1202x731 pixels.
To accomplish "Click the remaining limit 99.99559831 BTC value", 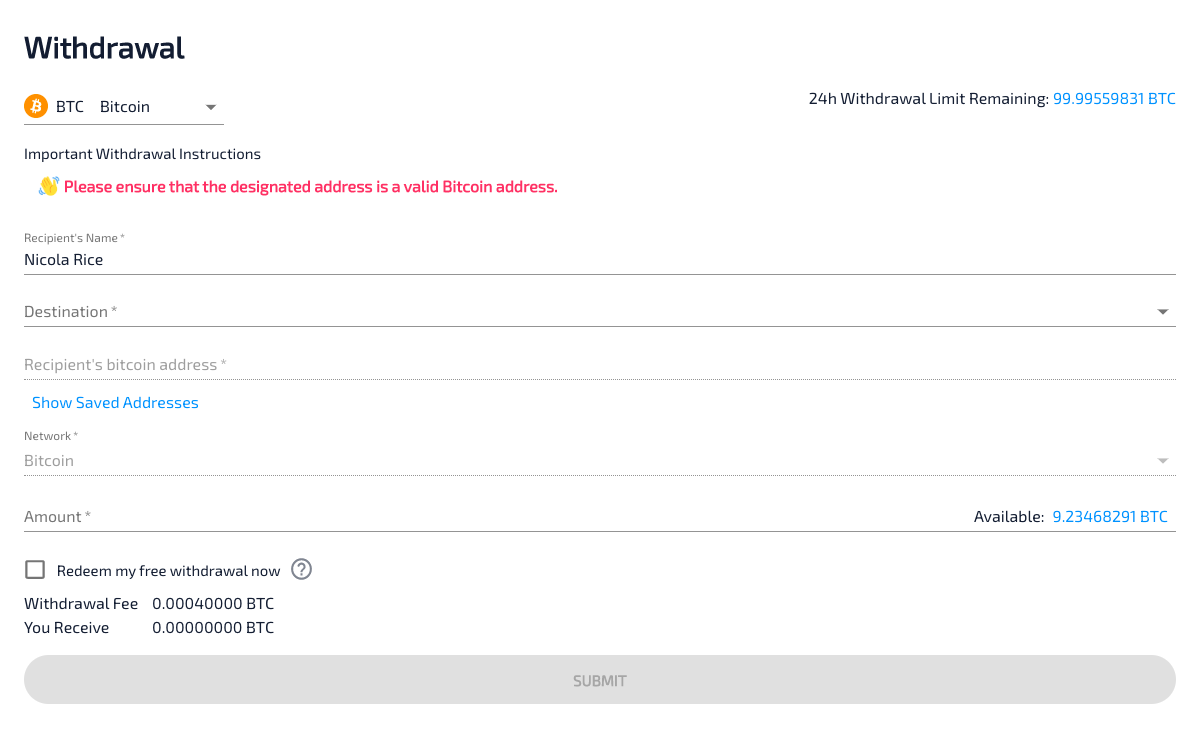I will (x=1114, y=99).
